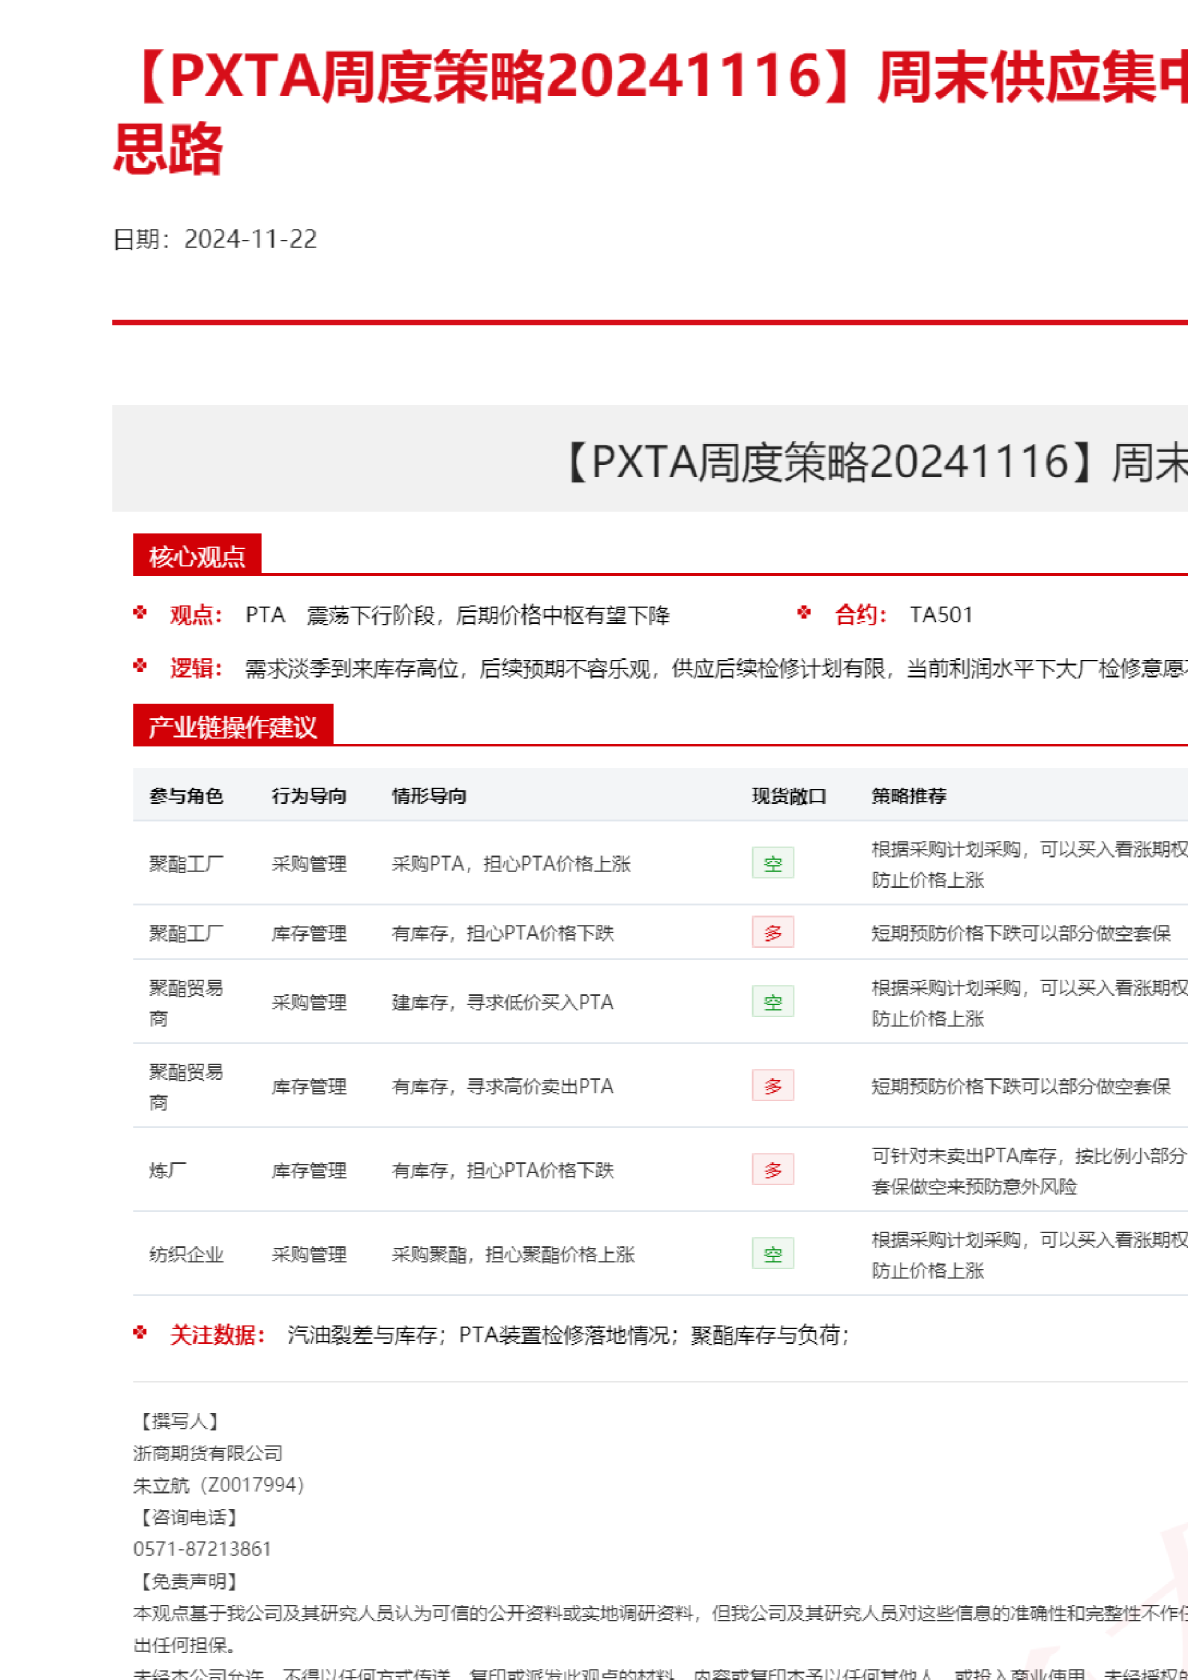Click the 参与角色 column header
This screenshot has width=1188, height=1680.
click(x=186, y=796)
